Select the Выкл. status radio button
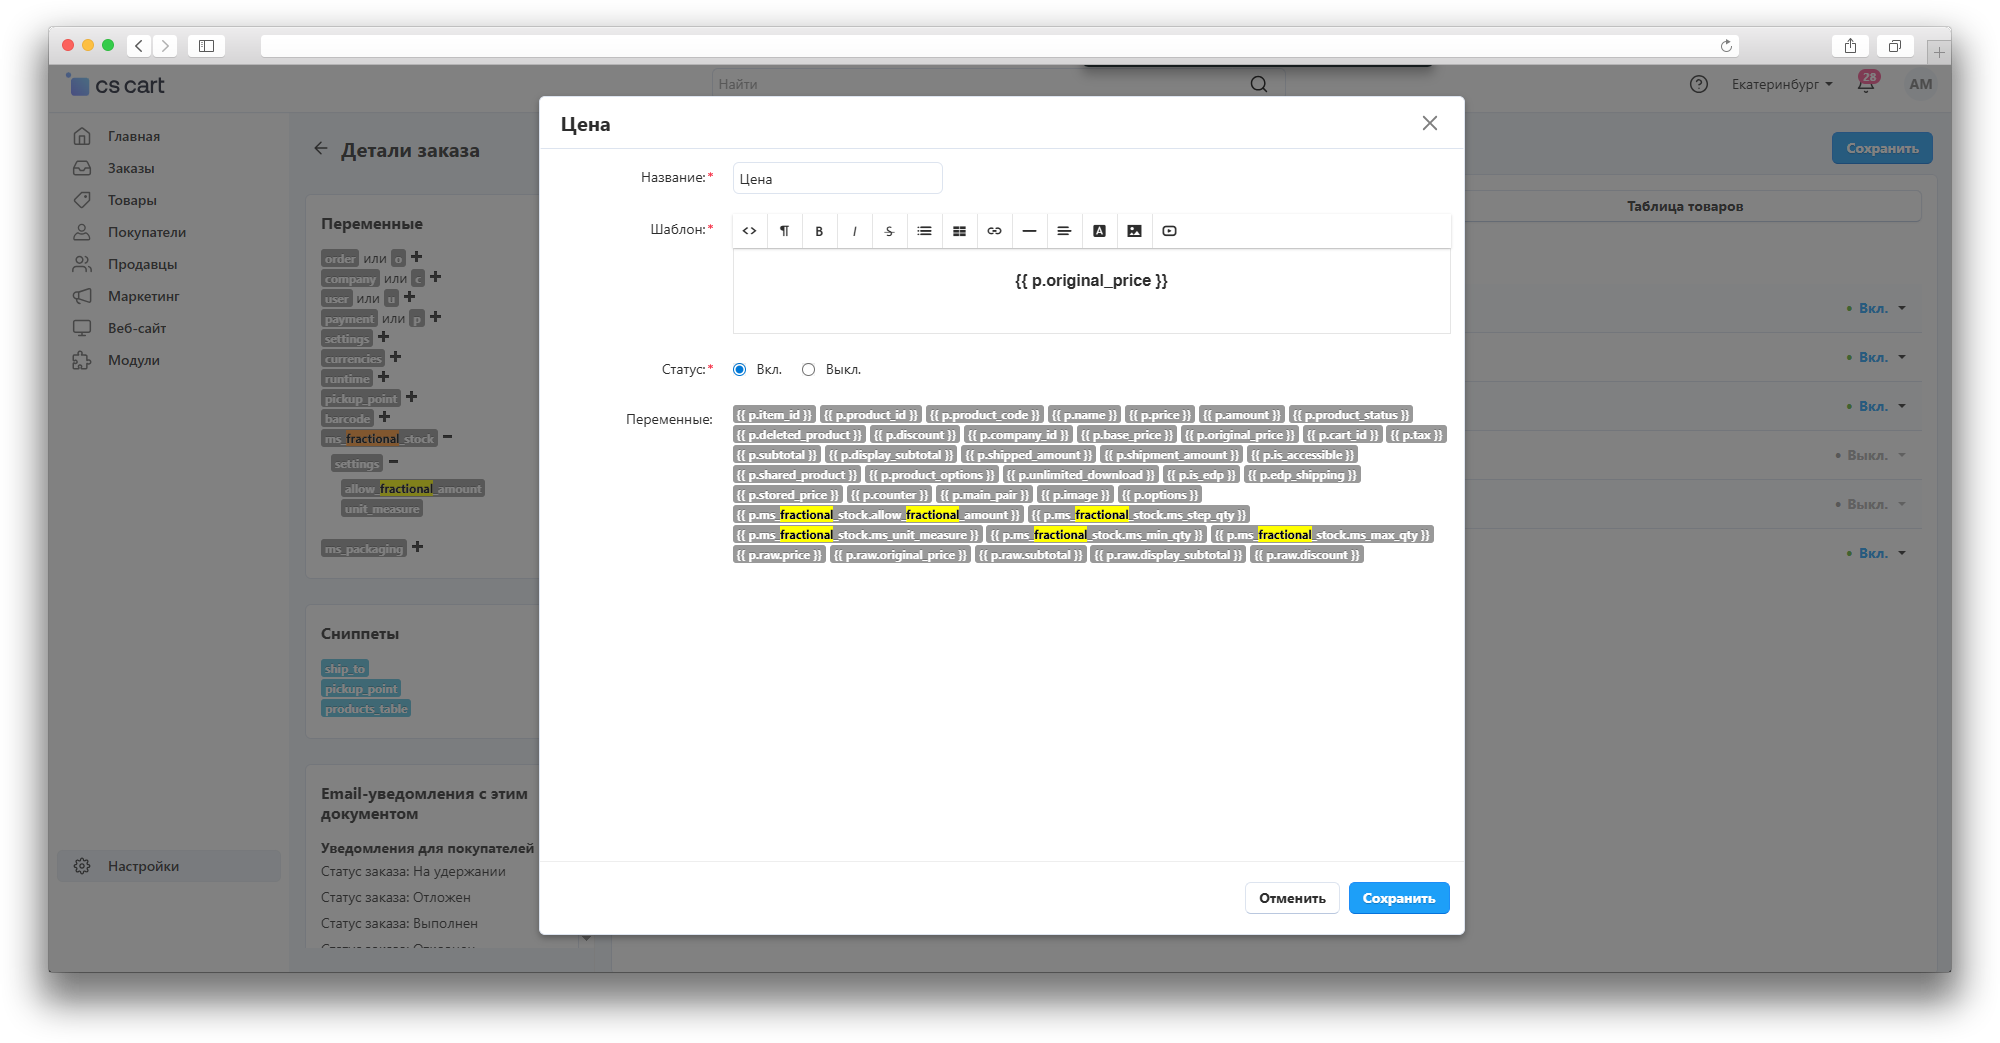 [x=808, y=370]
